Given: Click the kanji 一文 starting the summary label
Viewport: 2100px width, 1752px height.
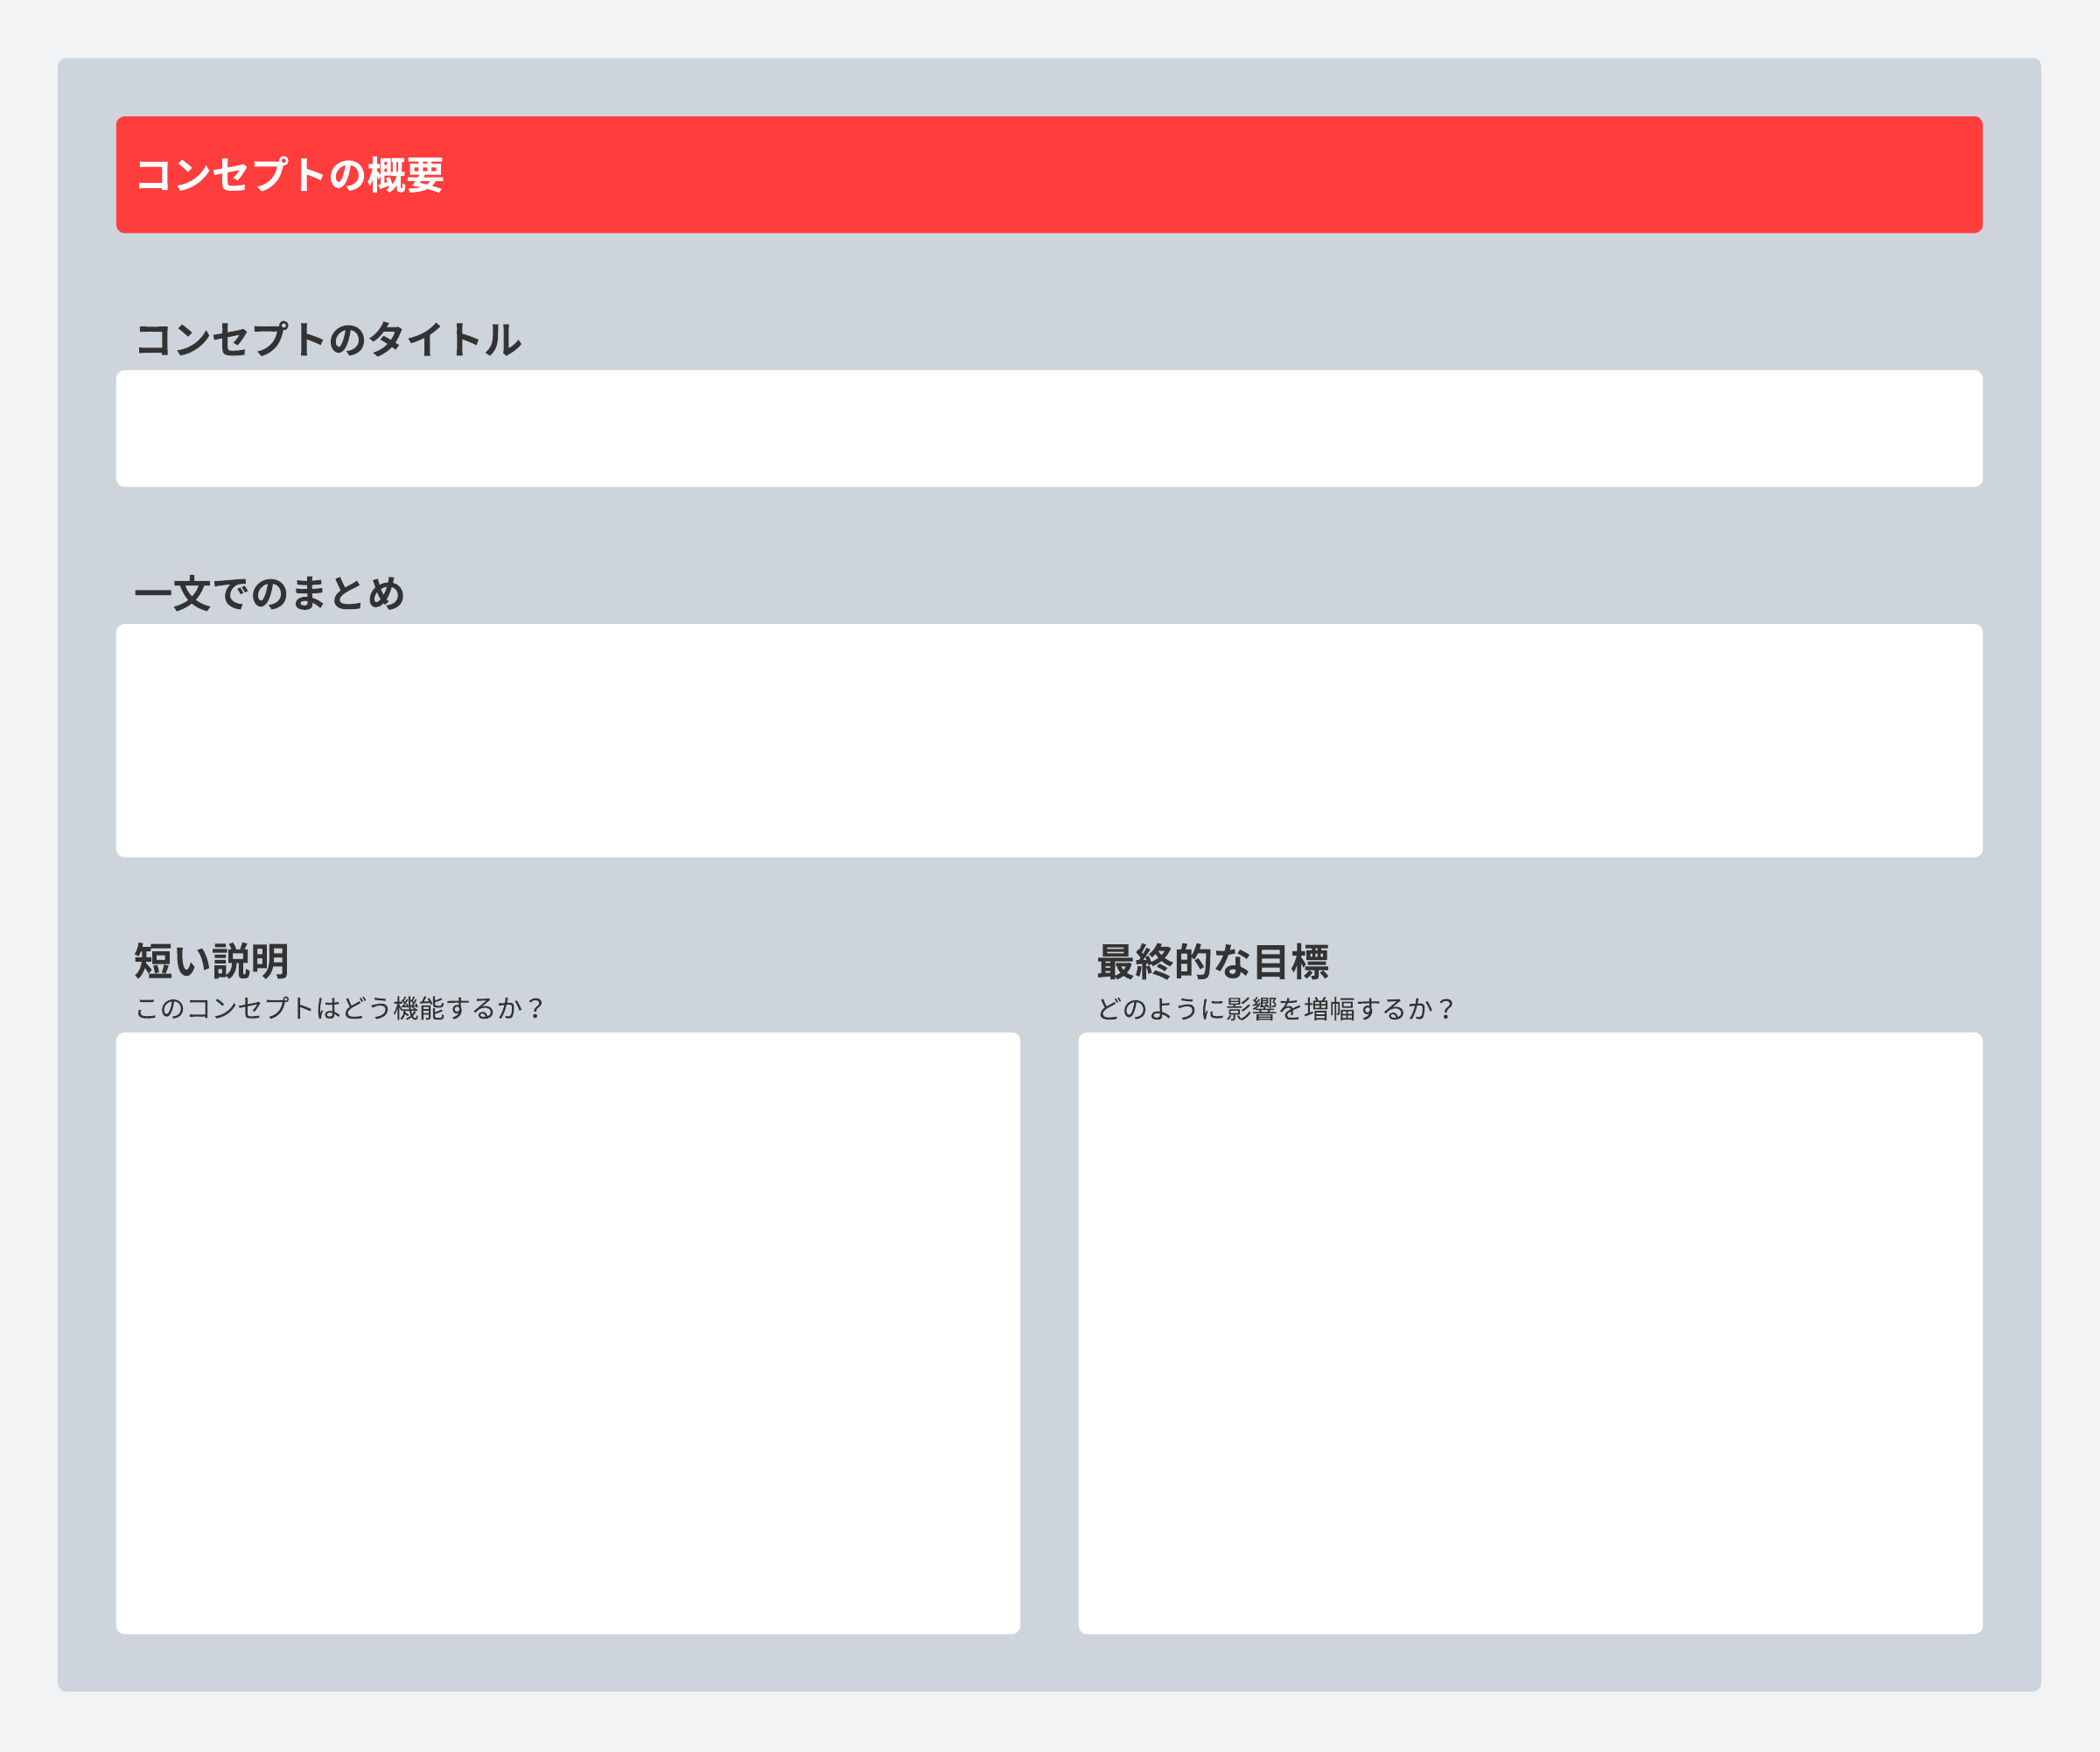Looking at the screenshot, I should pos(172,594).
